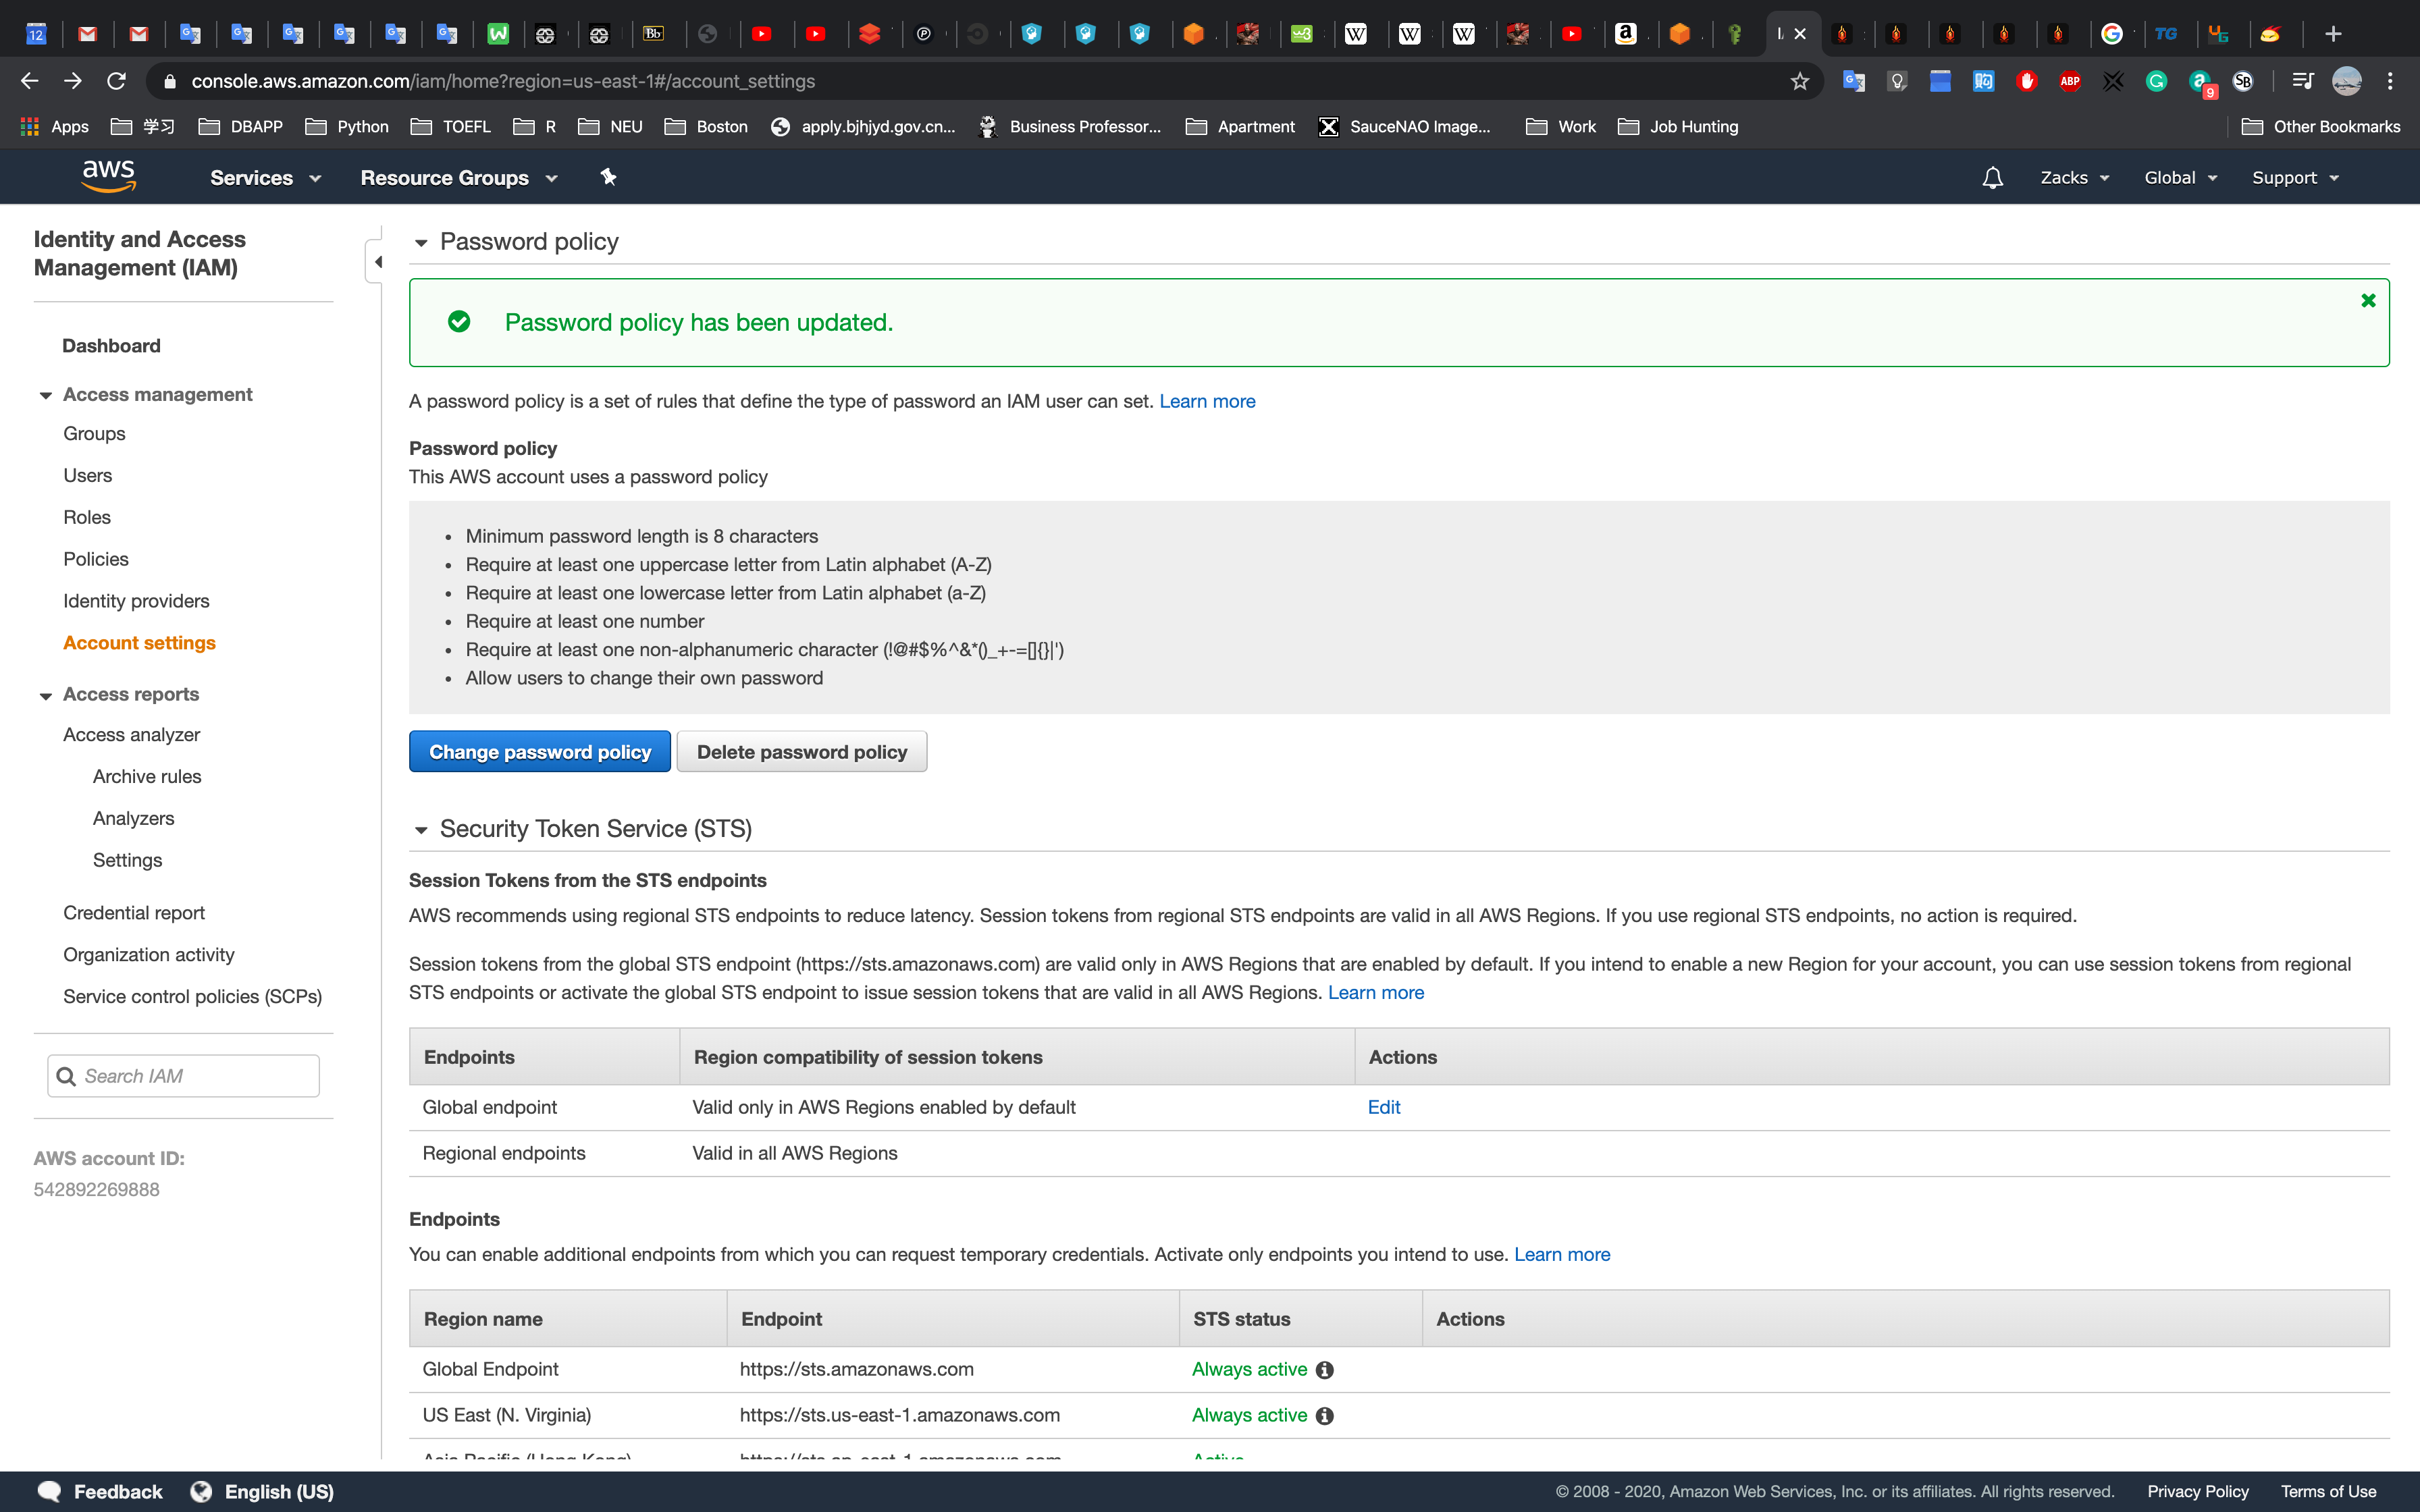
Task: Reload the page using browser refresh icon
Action: [117, 81]
